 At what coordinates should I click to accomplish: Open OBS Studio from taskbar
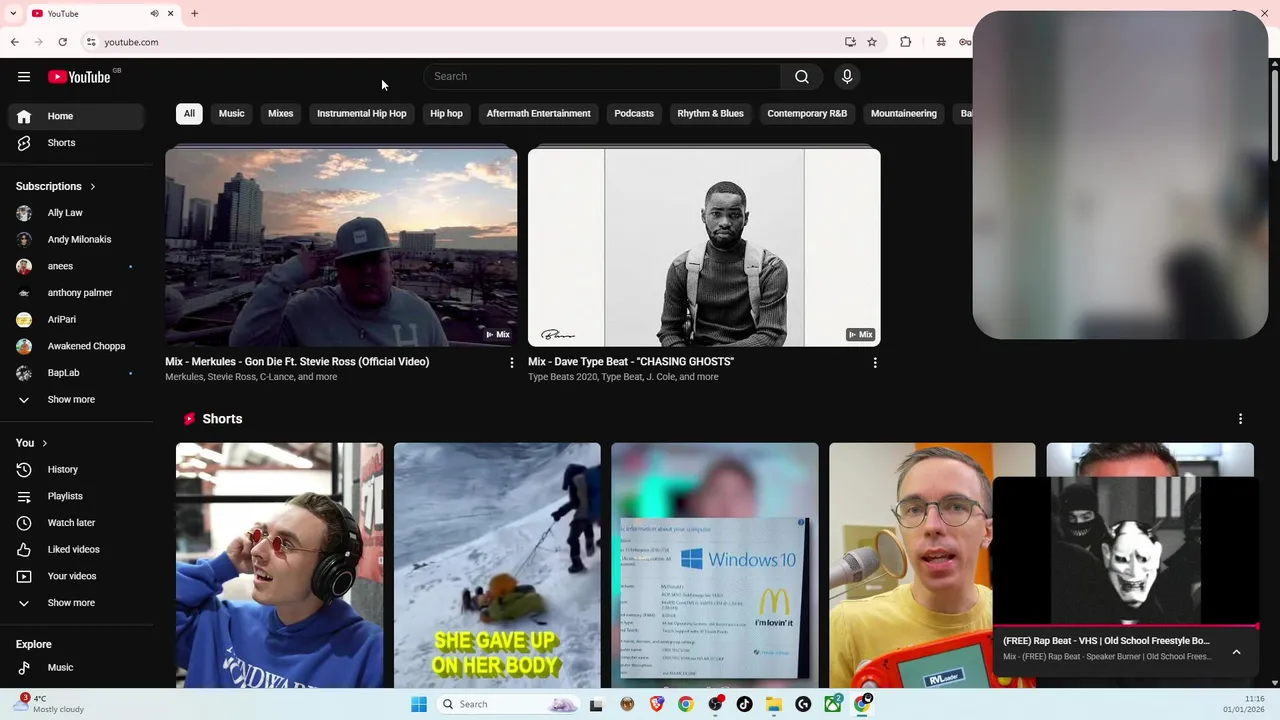[715, 704]
